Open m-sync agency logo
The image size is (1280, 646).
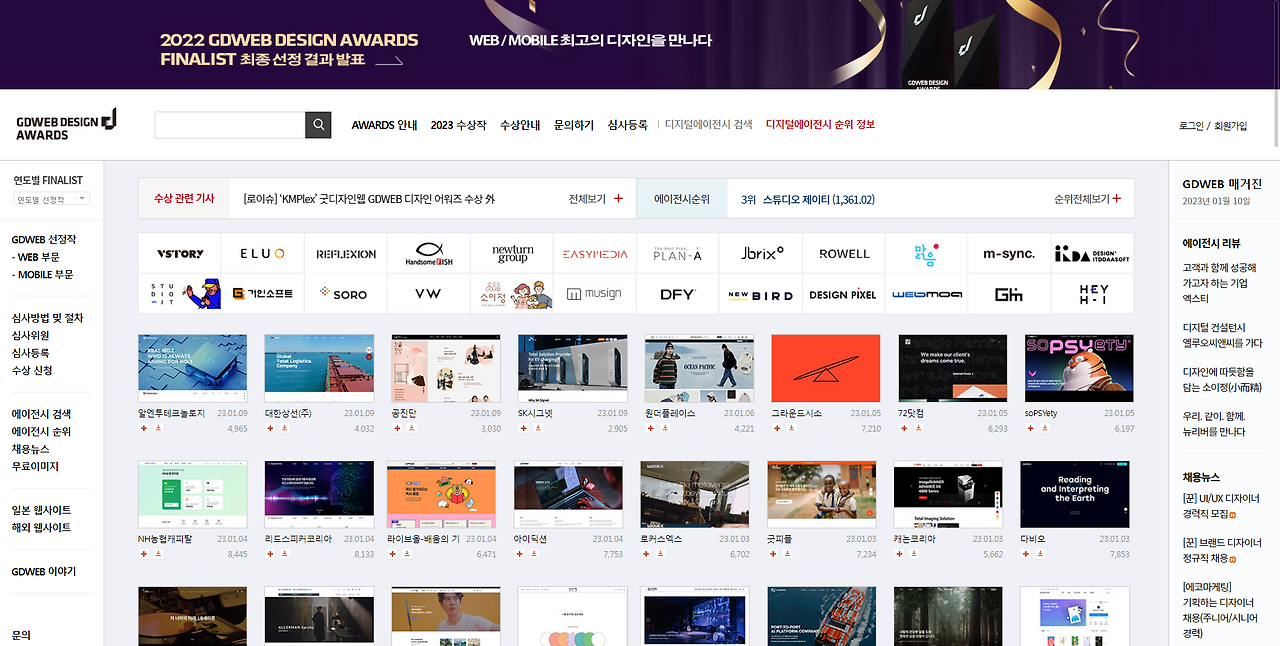click(x=1009, y=254)
